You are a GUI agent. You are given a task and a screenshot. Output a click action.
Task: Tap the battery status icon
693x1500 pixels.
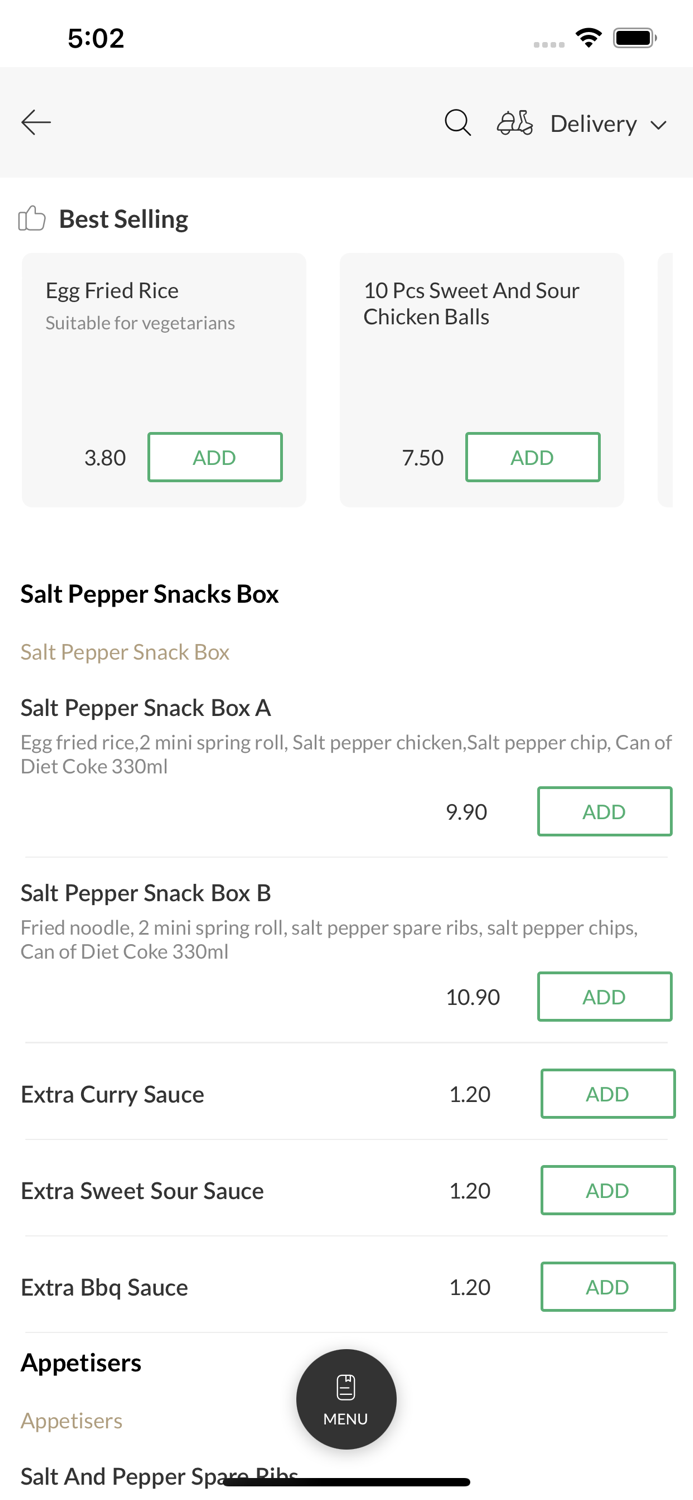634,38
